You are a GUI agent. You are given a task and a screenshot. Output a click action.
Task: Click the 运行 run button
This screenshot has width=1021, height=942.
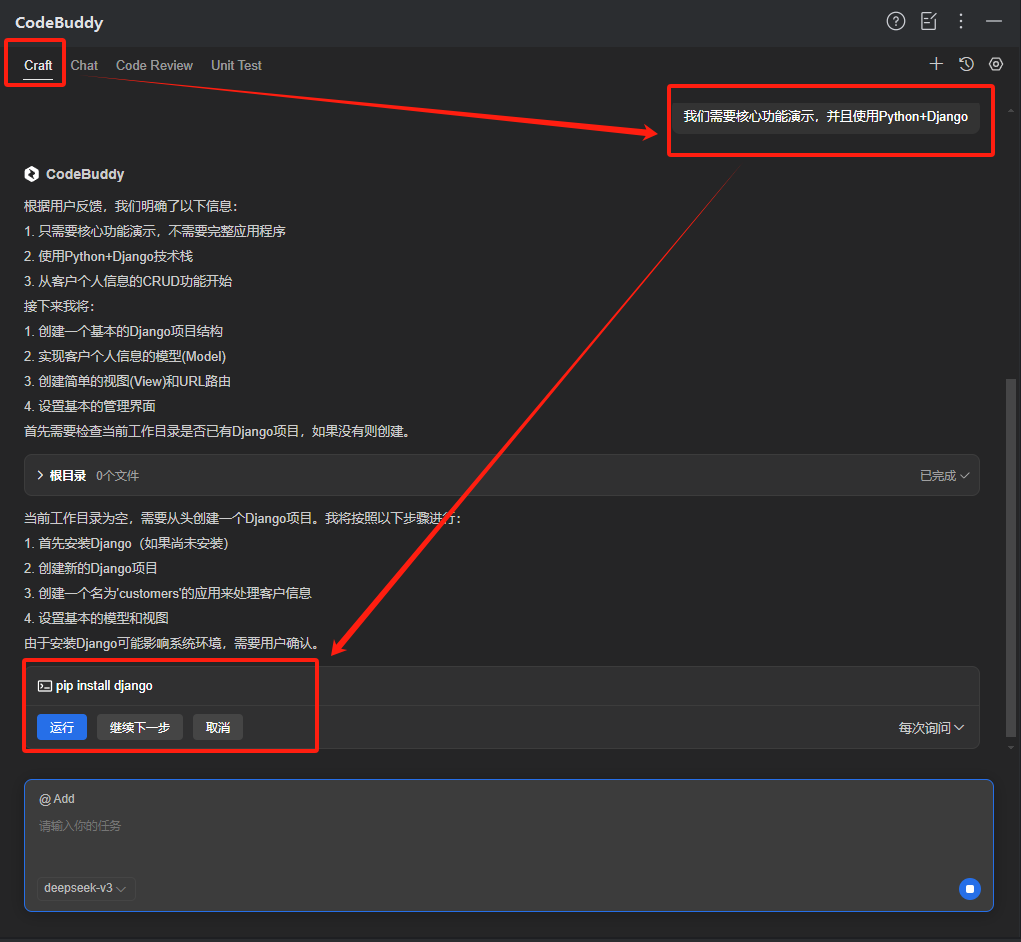[x=62, y=727]
